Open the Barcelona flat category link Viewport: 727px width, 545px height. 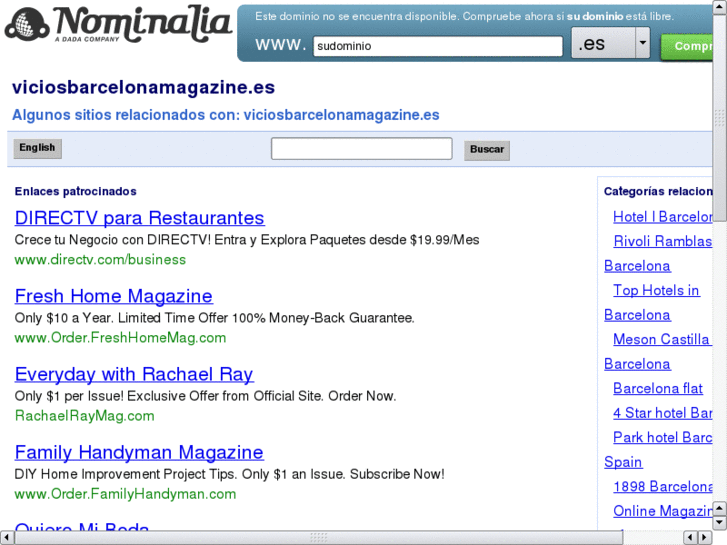pyautogui.click(x=658, y=388)
